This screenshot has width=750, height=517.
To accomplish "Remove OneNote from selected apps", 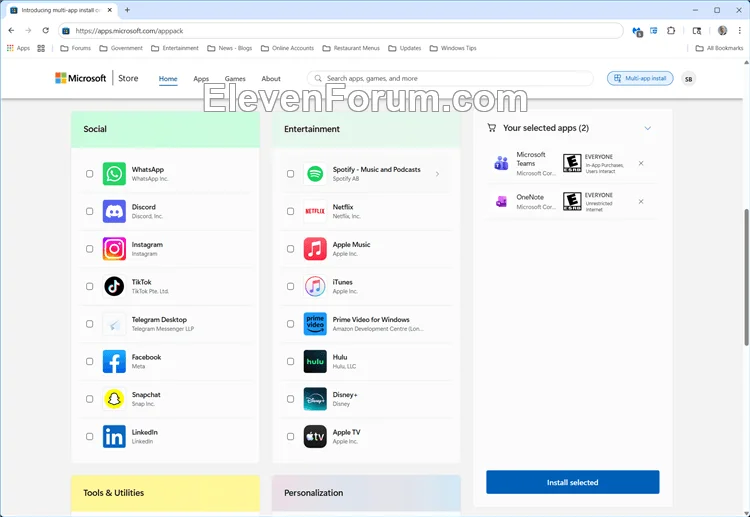I will pos(641,202).
